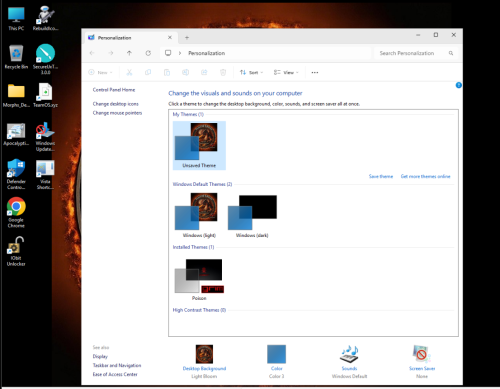
Task: Add a new tab with plus button
Action: [x=187, y=38]
